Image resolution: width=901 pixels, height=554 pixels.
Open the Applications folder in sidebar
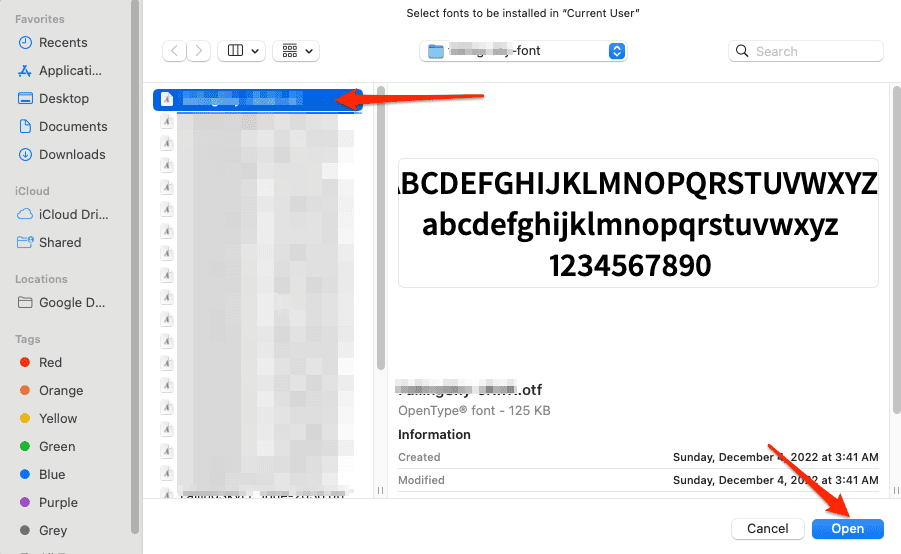point(70,71)
